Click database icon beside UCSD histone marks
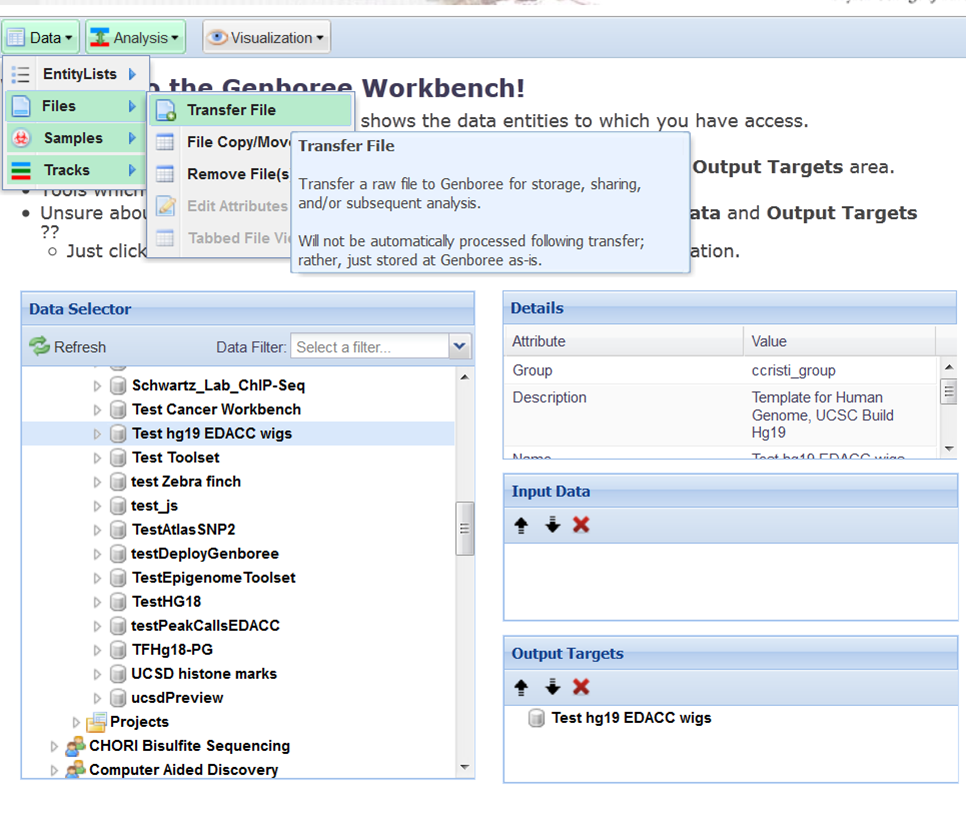The image size is (966, 826). click(118, 674)
